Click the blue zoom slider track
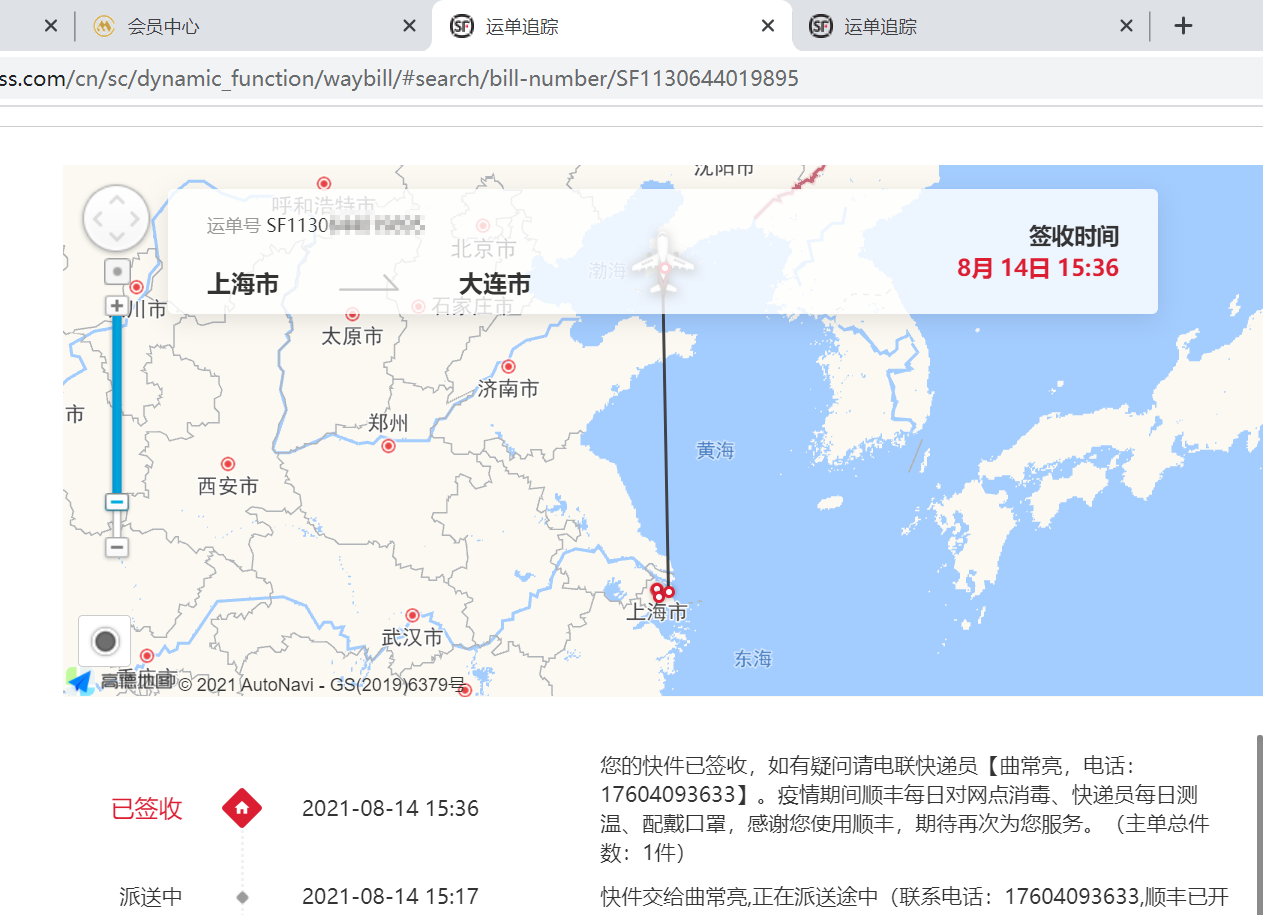This screenshot has width=1263, height=915. (117, 404)
